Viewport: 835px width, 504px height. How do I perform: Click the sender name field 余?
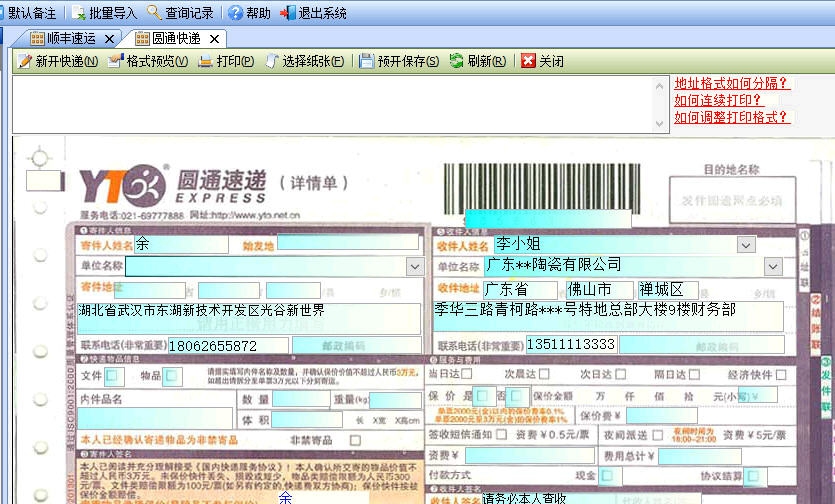tap(181, 244)
